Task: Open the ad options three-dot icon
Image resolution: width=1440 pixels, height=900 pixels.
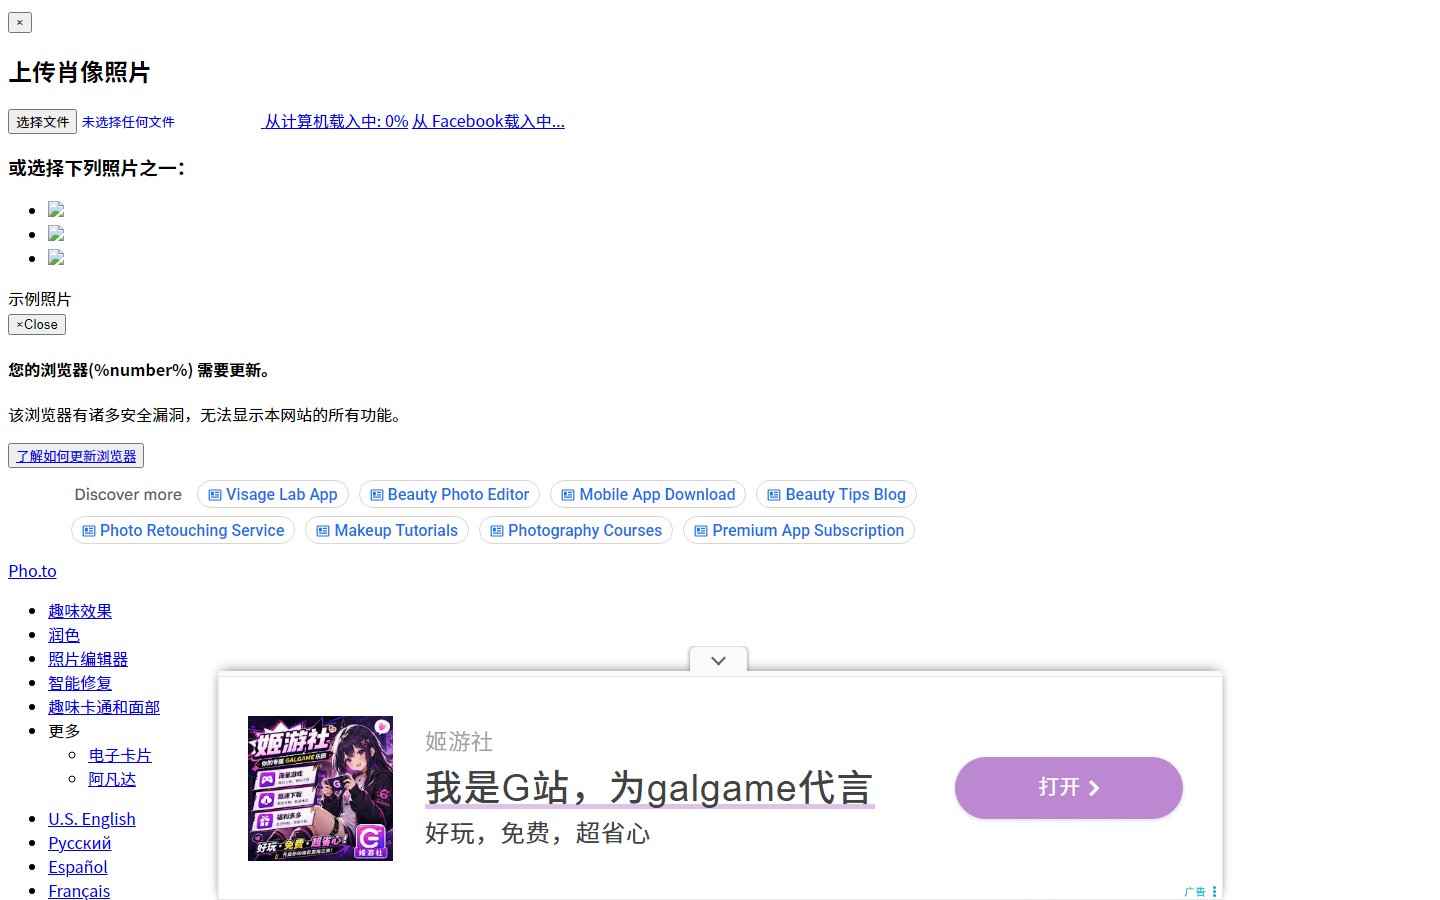Action: [1214, 891]
